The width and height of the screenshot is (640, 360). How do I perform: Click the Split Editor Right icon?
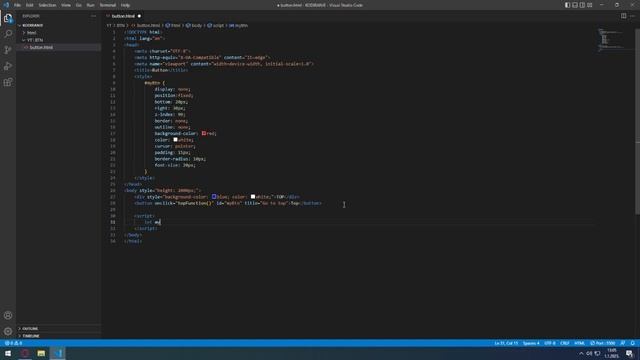tap(623, 16)
